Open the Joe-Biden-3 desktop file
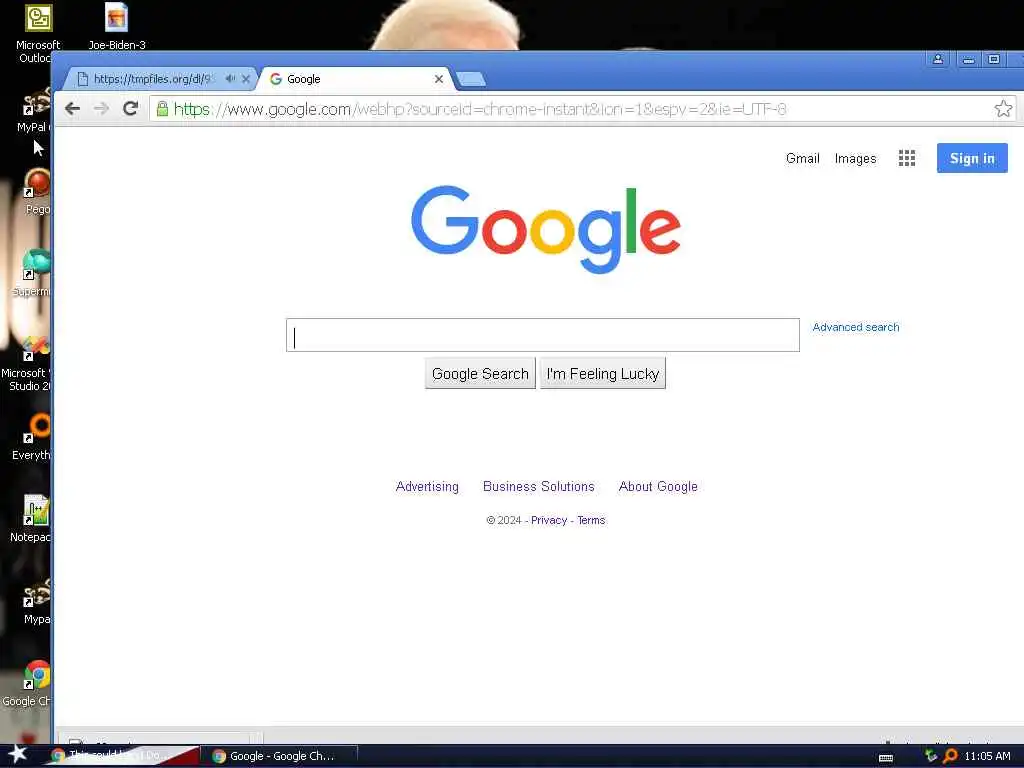Image resolution: width=1024 pixels, height=768 pixels. [116, 26]
